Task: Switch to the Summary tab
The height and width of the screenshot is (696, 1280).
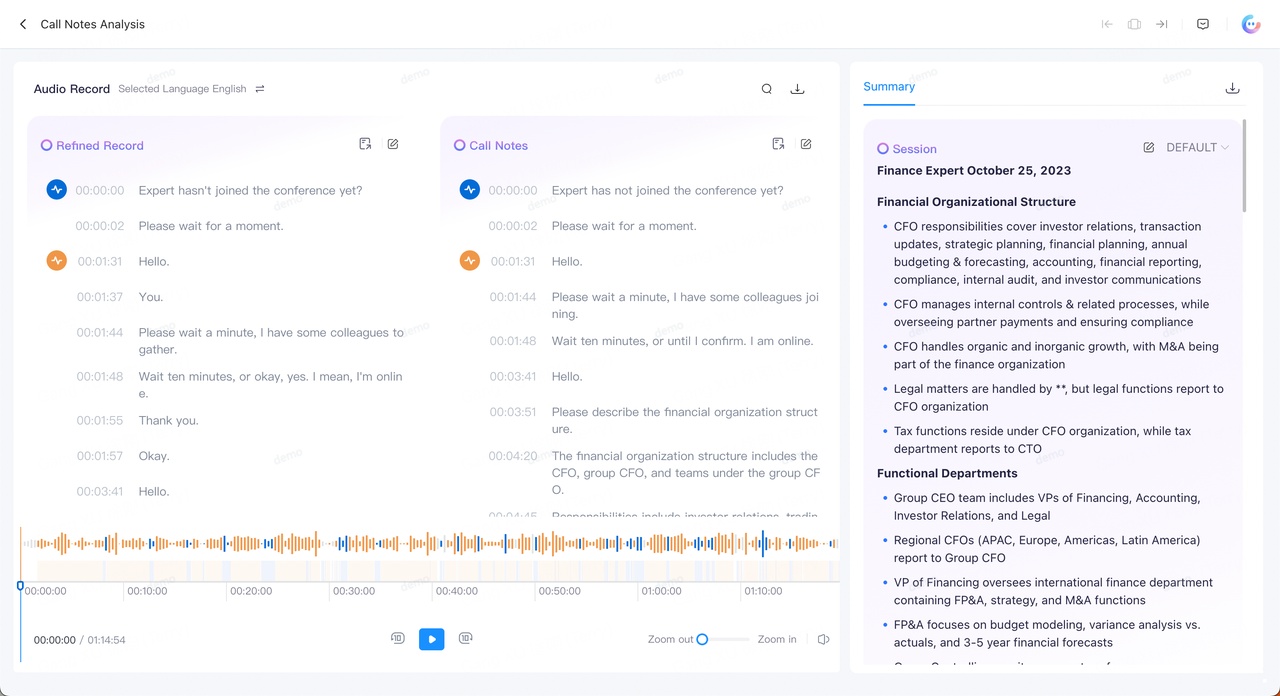Action: [889, 87]
